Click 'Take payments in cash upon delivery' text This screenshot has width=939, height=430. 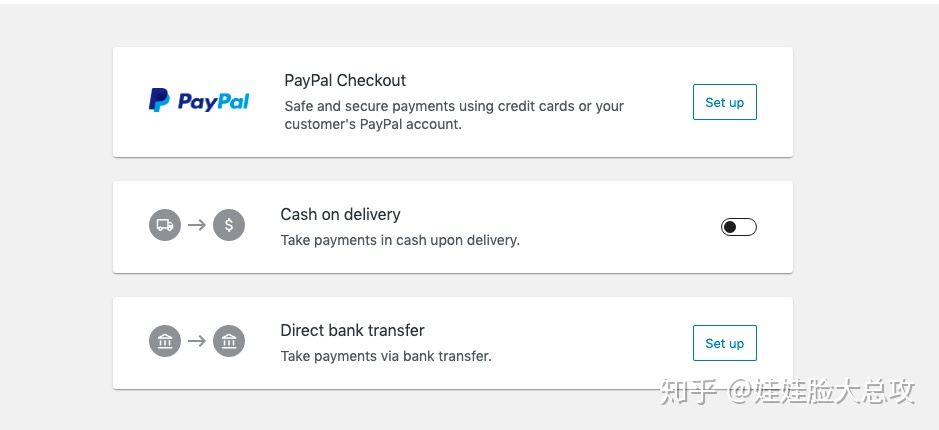tap(400, 240)
